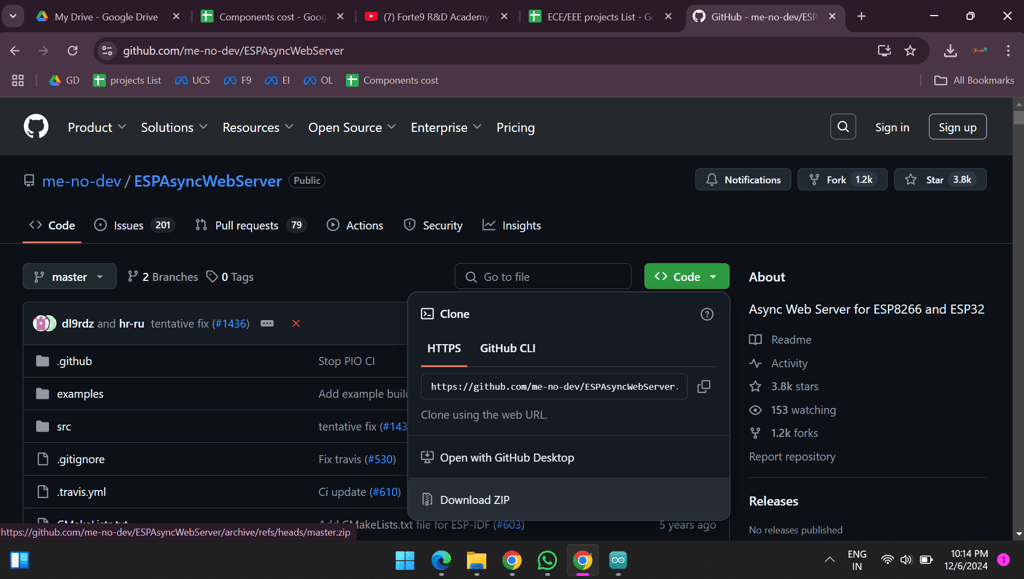1024x579 pixels.
Task: View site information icon in address bar
Action: (x=107, y=50)
